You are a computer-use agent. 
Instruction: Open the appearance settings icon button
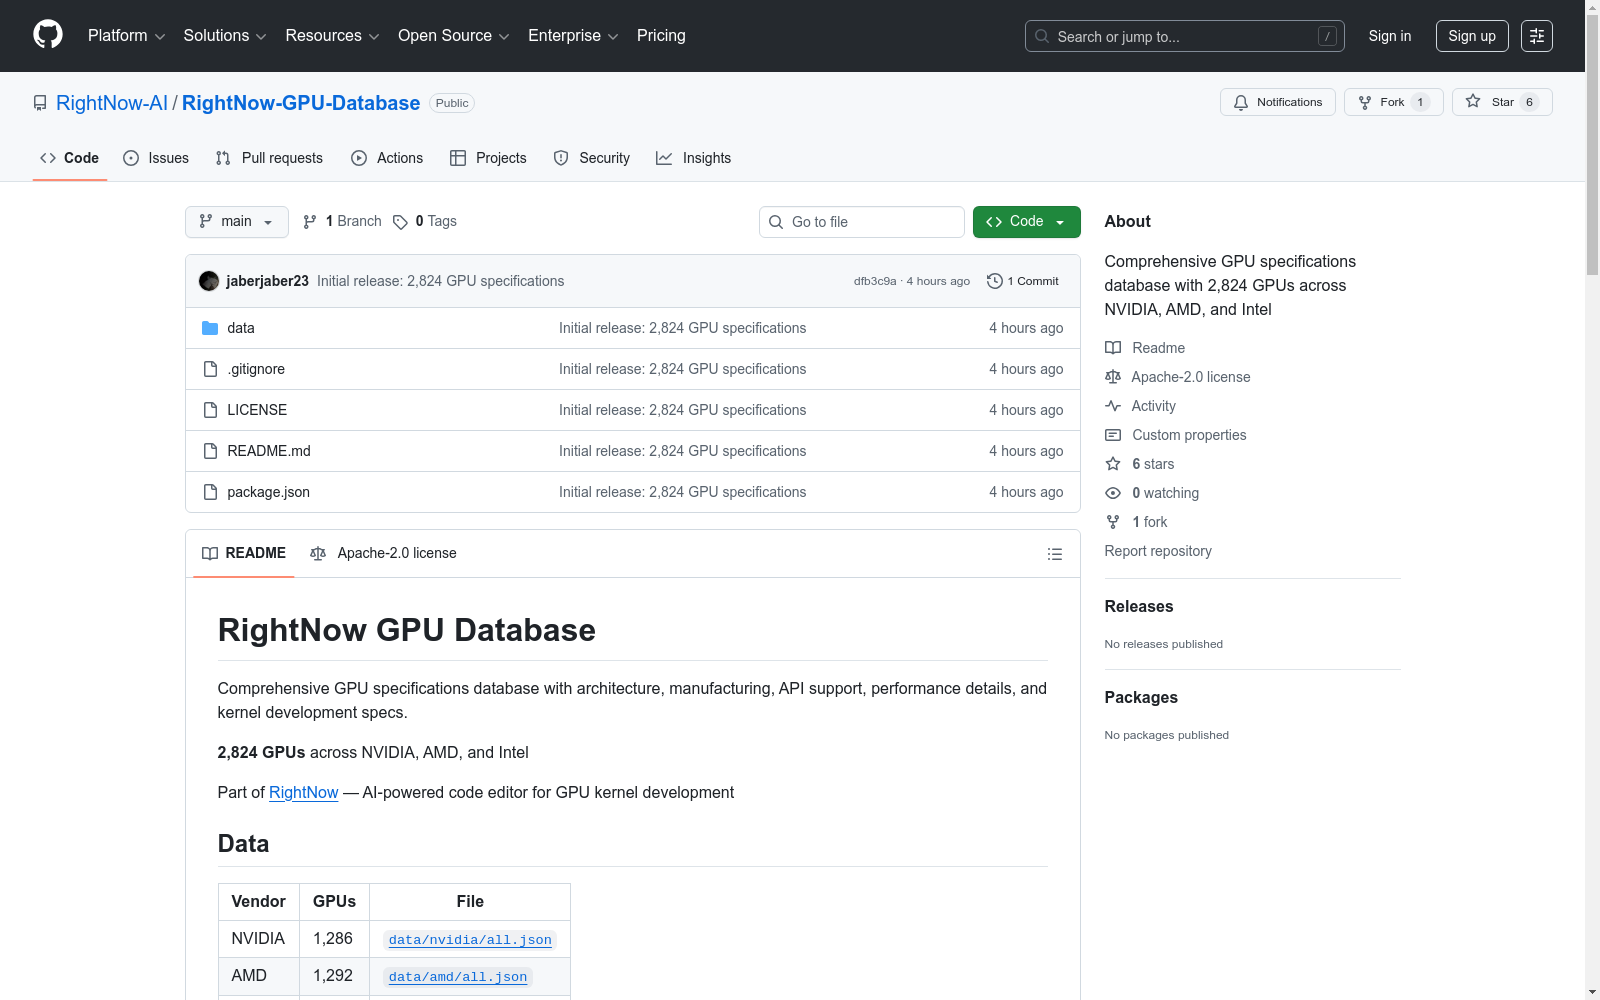coord(1537,36)
